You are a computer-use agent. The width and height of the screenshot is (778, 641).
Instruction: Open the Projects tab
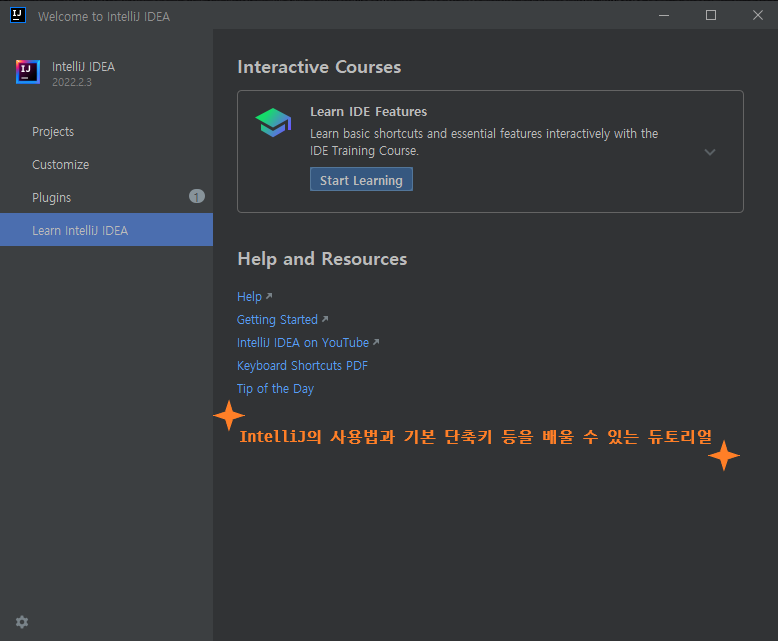click(106, 131)
